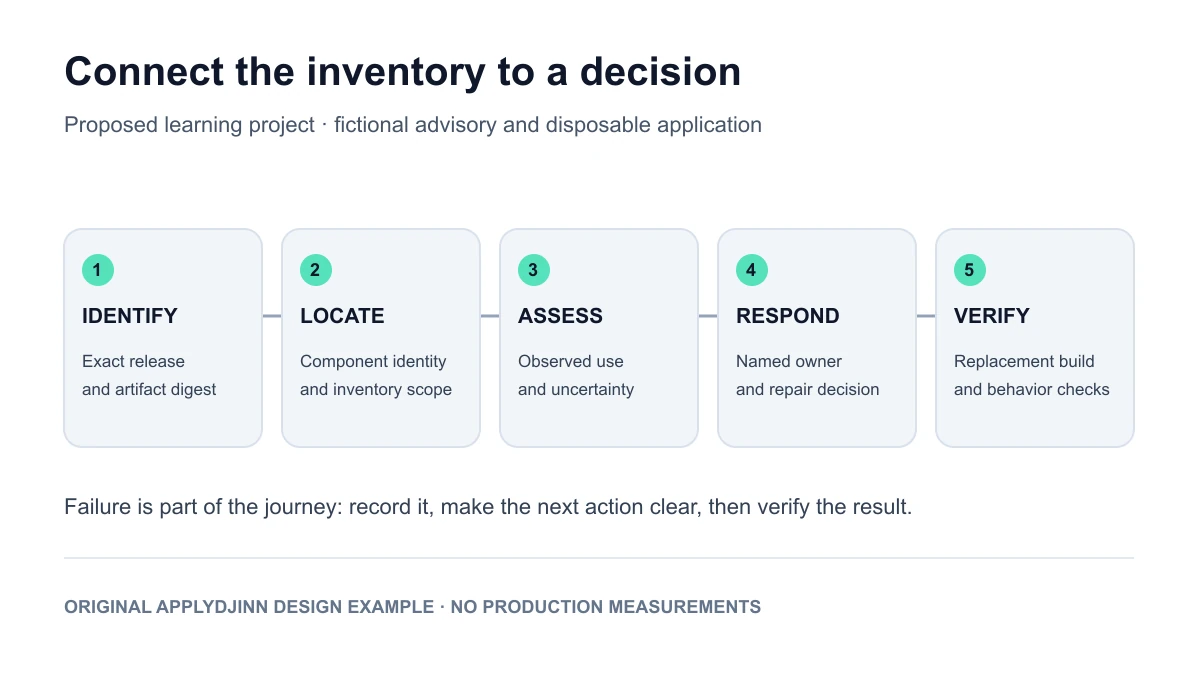Select the LOCATE card heading

click(342, 316)
